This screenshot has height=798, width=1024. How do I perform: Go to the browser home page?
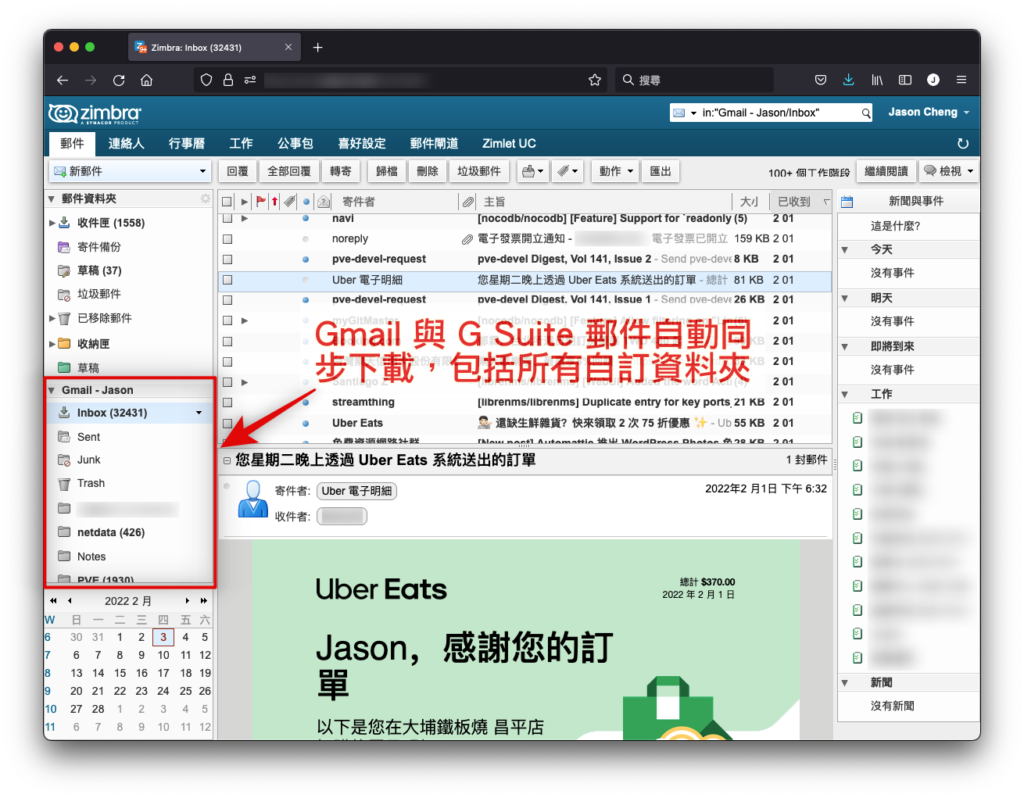click(x=147, y=80)
